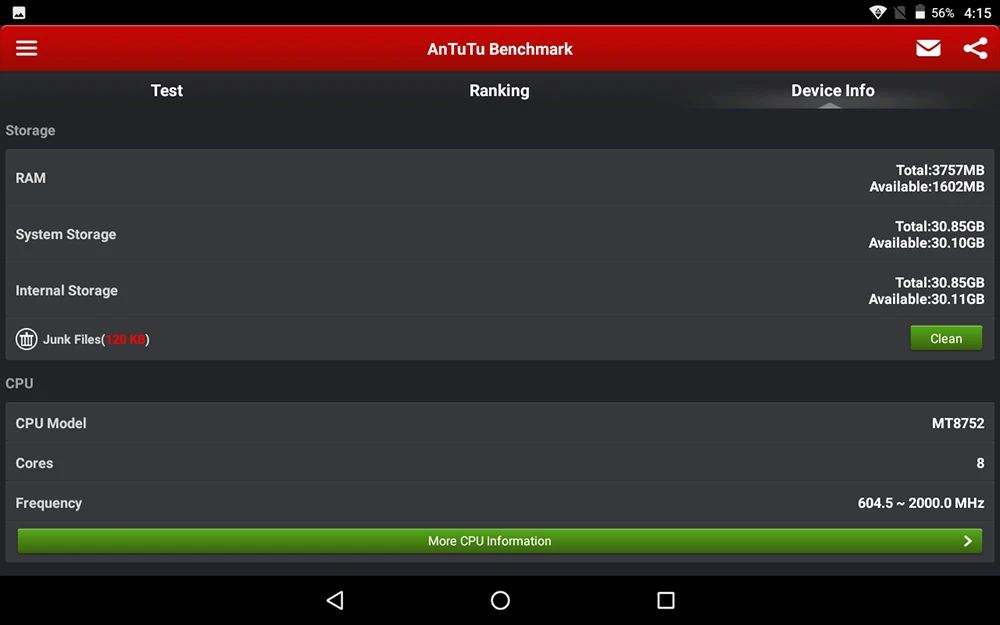This screenshot has width=1000, height=625.
Task: Switch to the Test tab
Action: pos(166,91)
